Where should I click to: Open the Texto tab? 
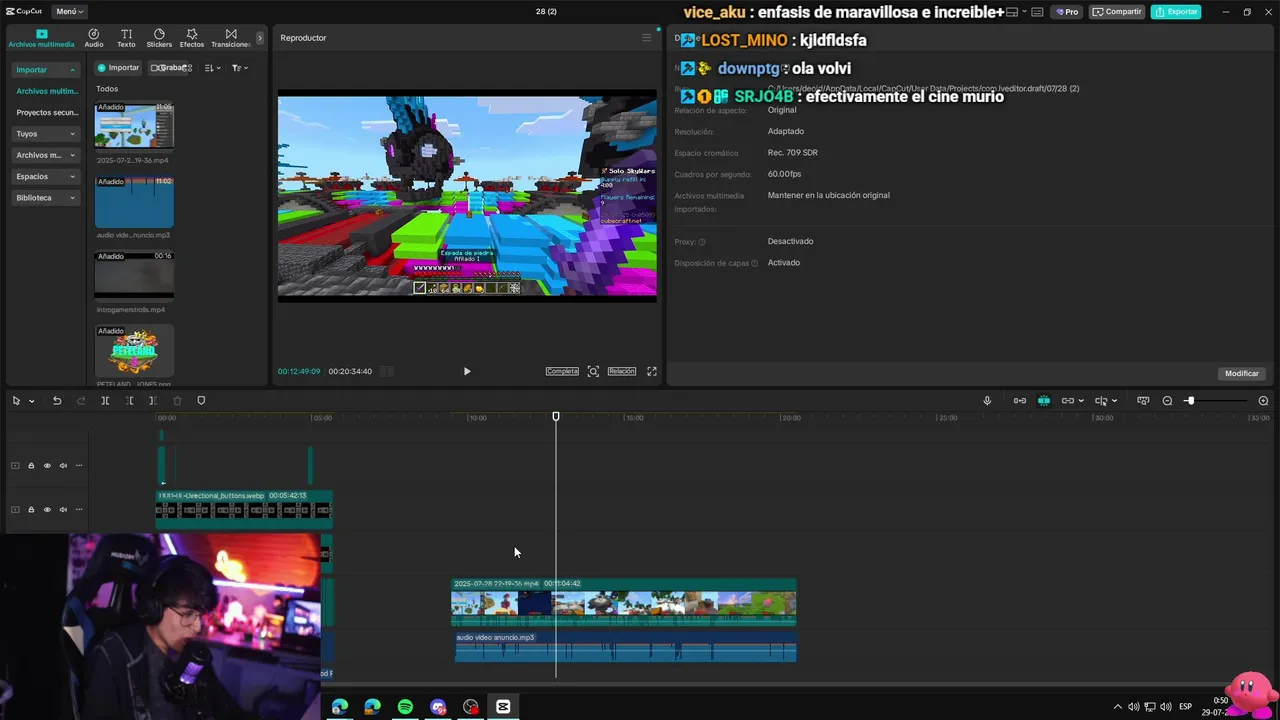[126, 38]
